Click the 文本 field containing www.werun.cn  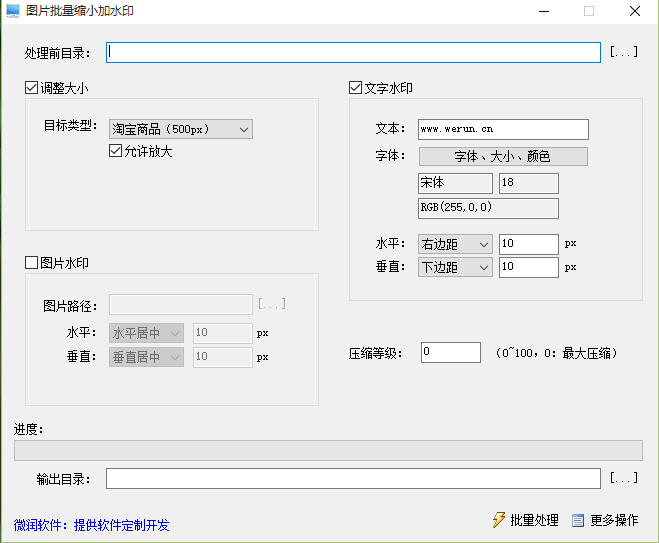point(503,129)
